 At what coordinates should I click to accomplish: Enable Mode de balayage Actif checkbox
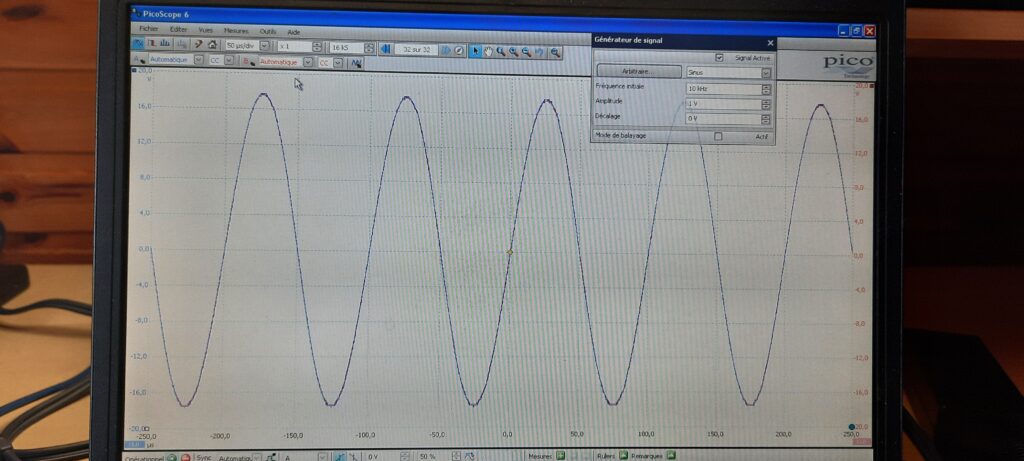click(718, 136)
